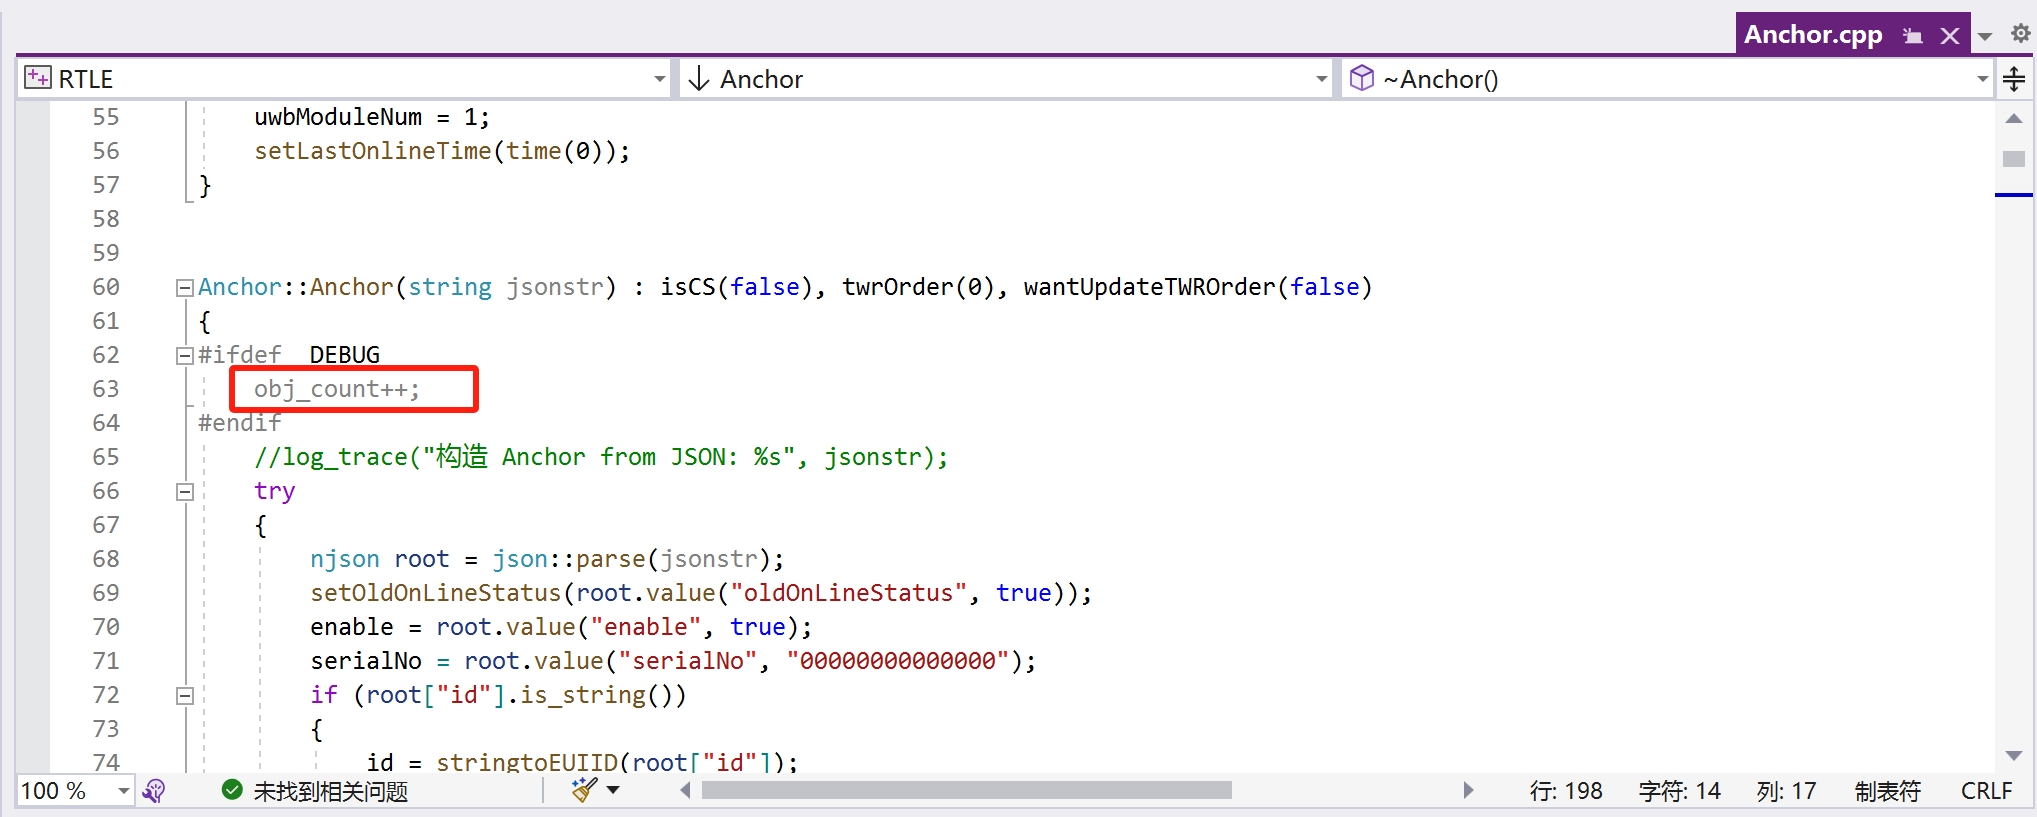The width and height of the screenshot is (2037, 817).
Task: Click CRLF line ending indicator
Action: point(1985,791)
